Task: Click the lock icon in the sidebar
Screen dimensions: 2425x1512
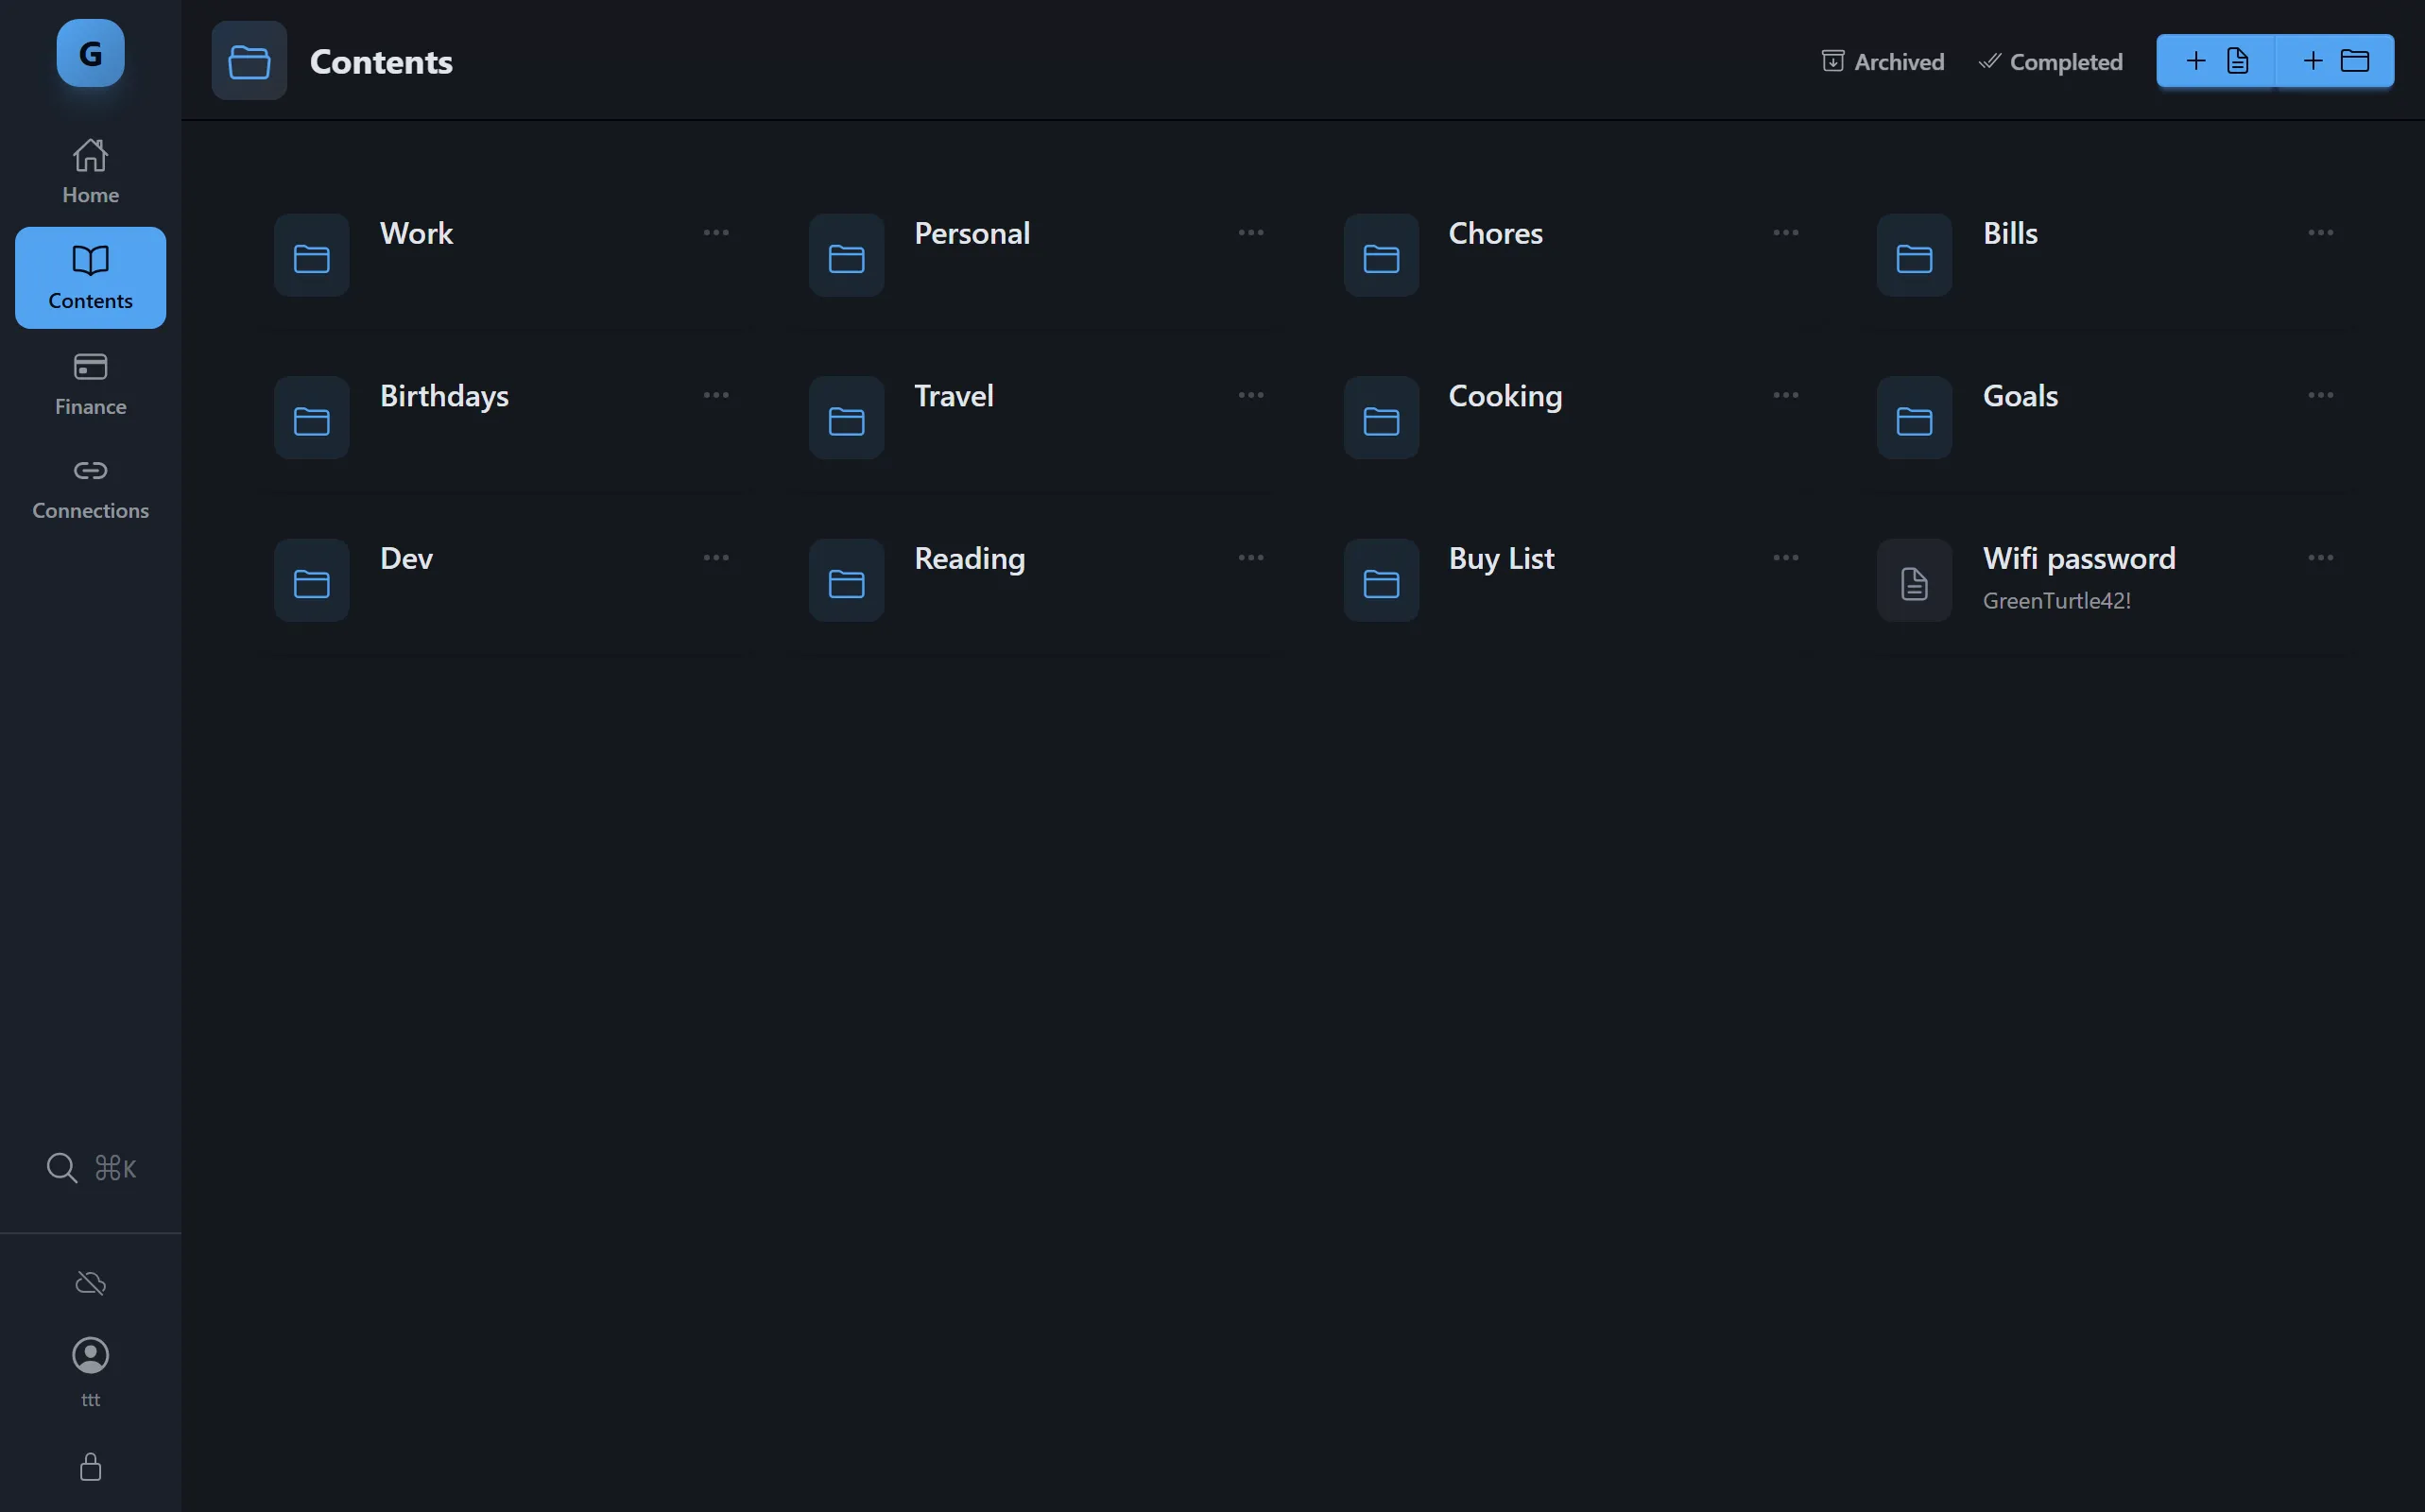Action: tap(90, 1467)
